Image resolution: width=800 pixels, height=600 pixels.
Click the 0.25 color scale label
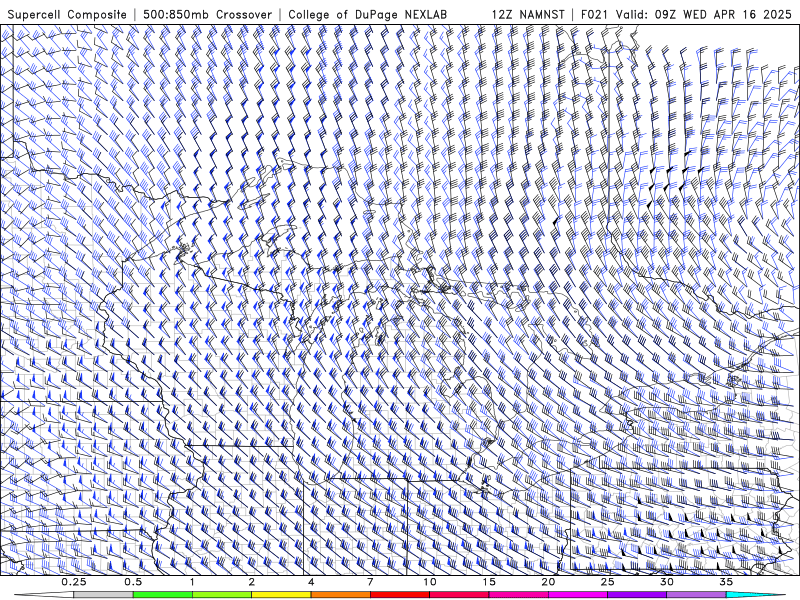point(74,582)
